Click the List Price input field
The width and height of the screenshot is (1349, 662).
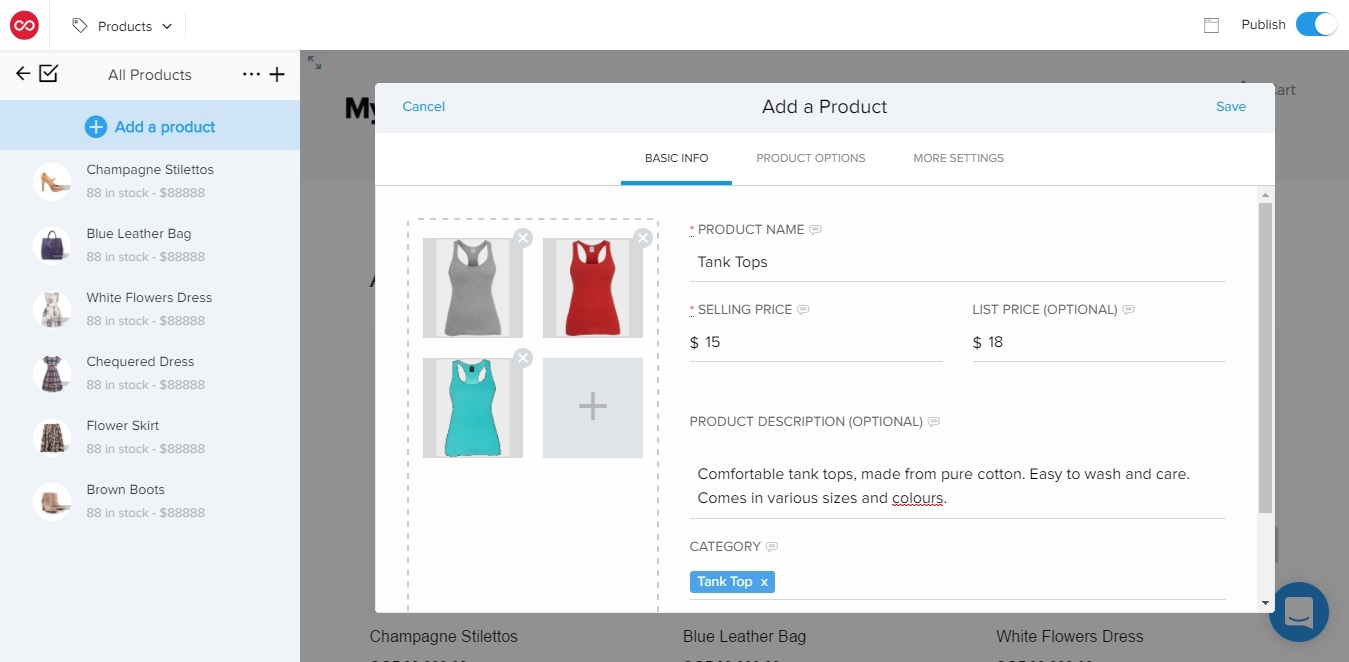pos(1099,342)
